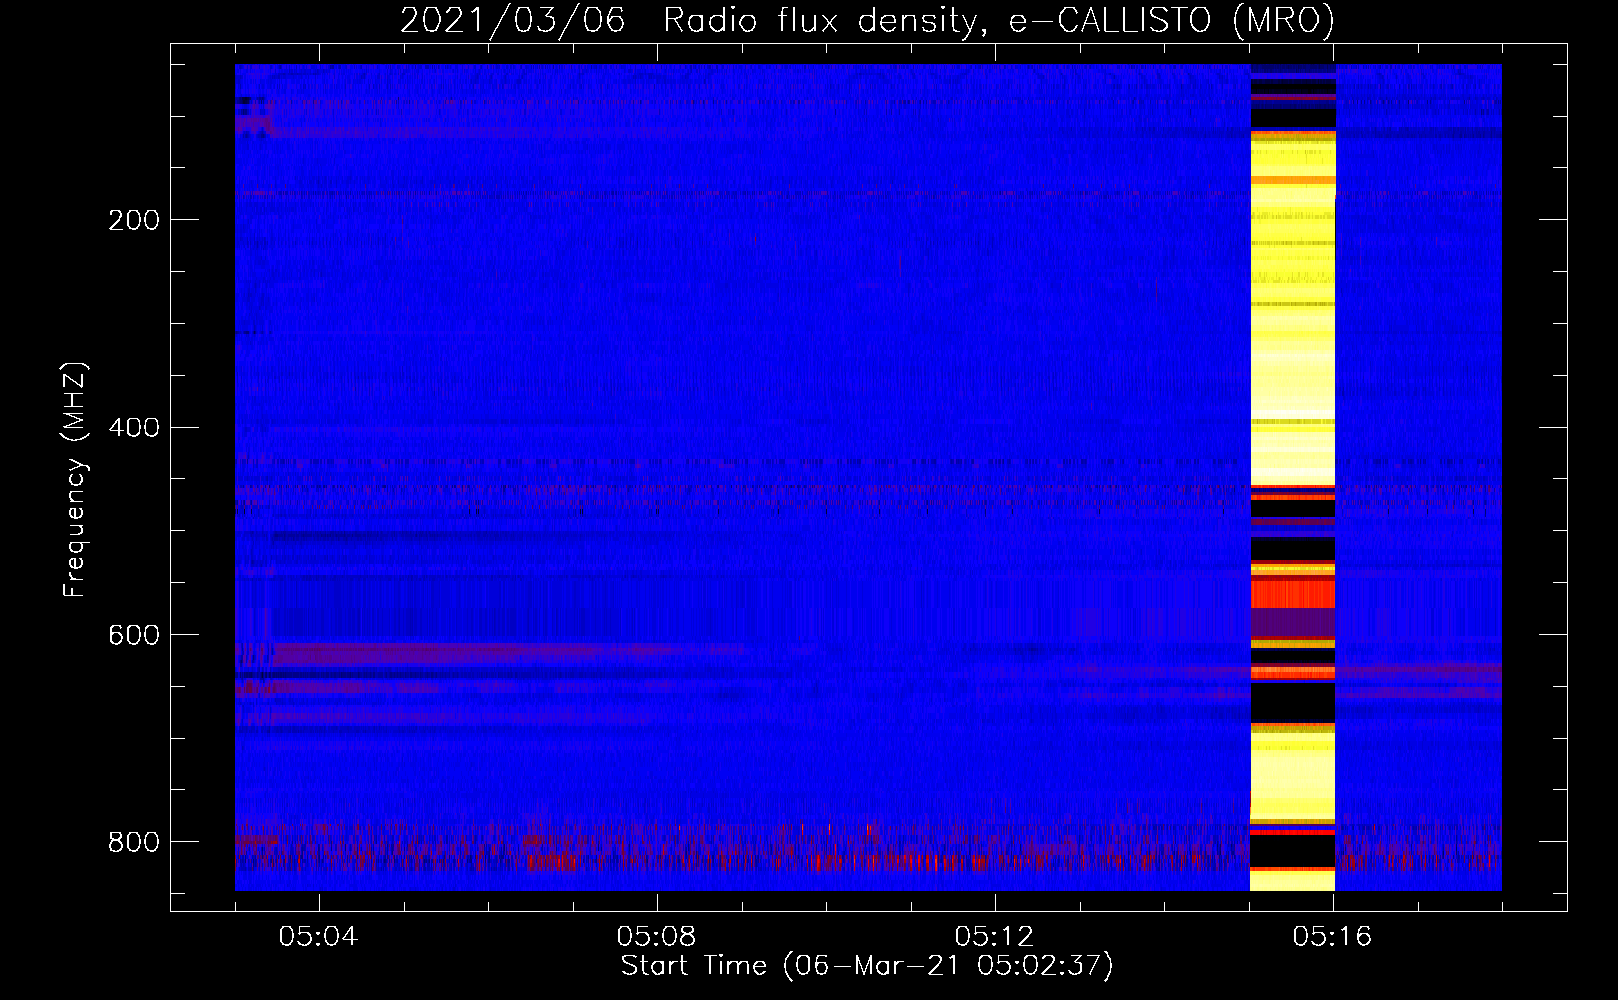The height and width of the screenshot is (1000, 1618).
Task: Click the red band inside the burst column
Action: click(x=1293, y=594)
